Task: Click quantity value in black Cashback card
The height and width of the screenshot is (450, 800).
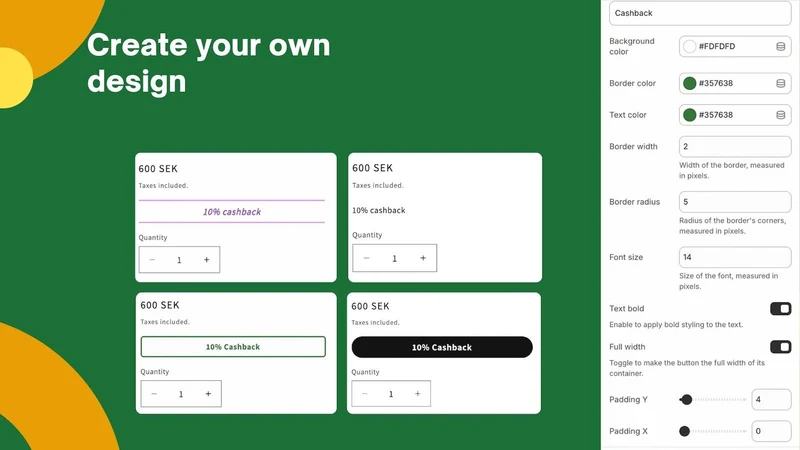Action: point(391,394)
